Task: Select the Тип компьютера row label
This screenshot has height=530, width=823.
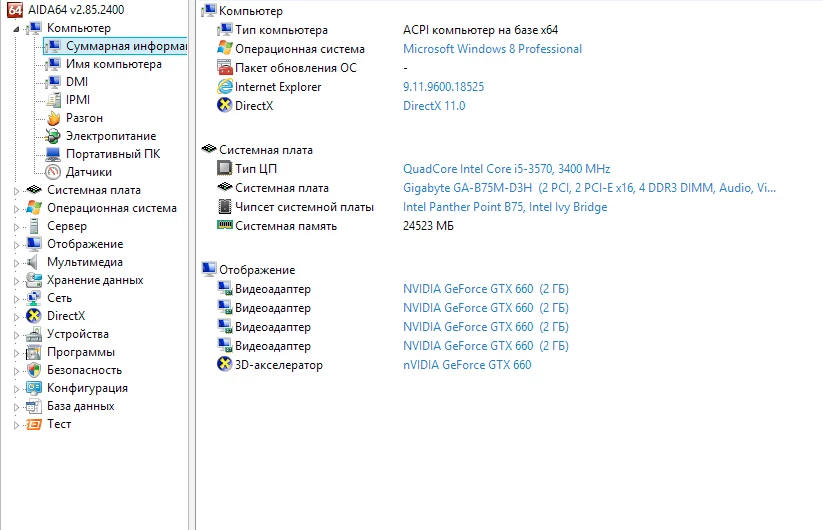Action: tap(281, 30)
